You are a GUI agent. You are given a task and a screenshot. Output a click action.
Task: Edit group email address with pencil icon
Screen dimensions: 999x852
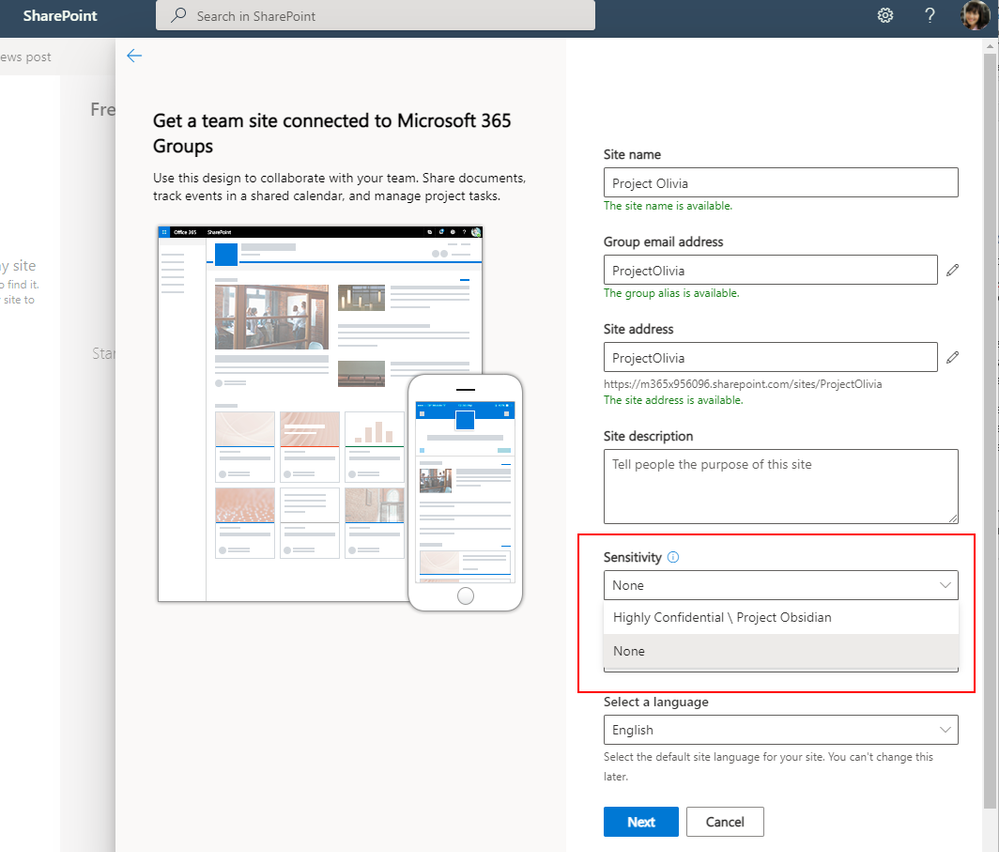pyautogui.click(x=952, y=270)
